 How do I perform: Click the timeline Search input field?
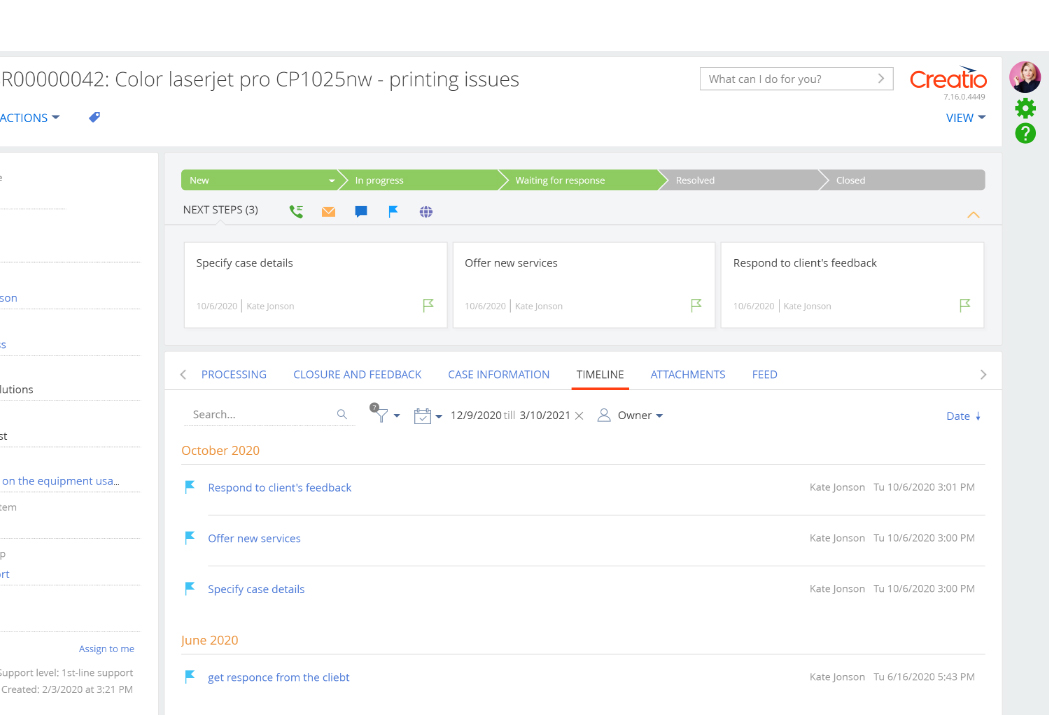click(260, 414)
